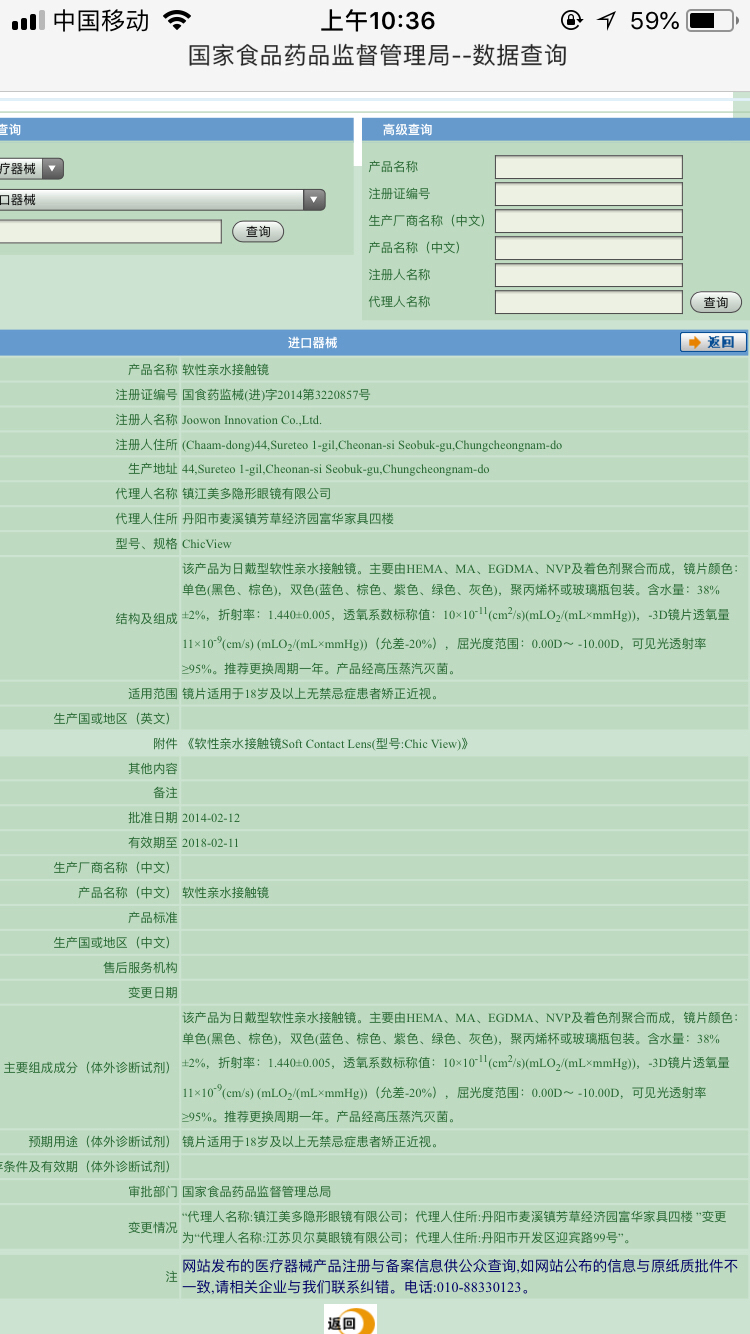This screenshot has width=750, height=1334.
Task: Select approval date 2014-02-12
Action: pos(211,818)
